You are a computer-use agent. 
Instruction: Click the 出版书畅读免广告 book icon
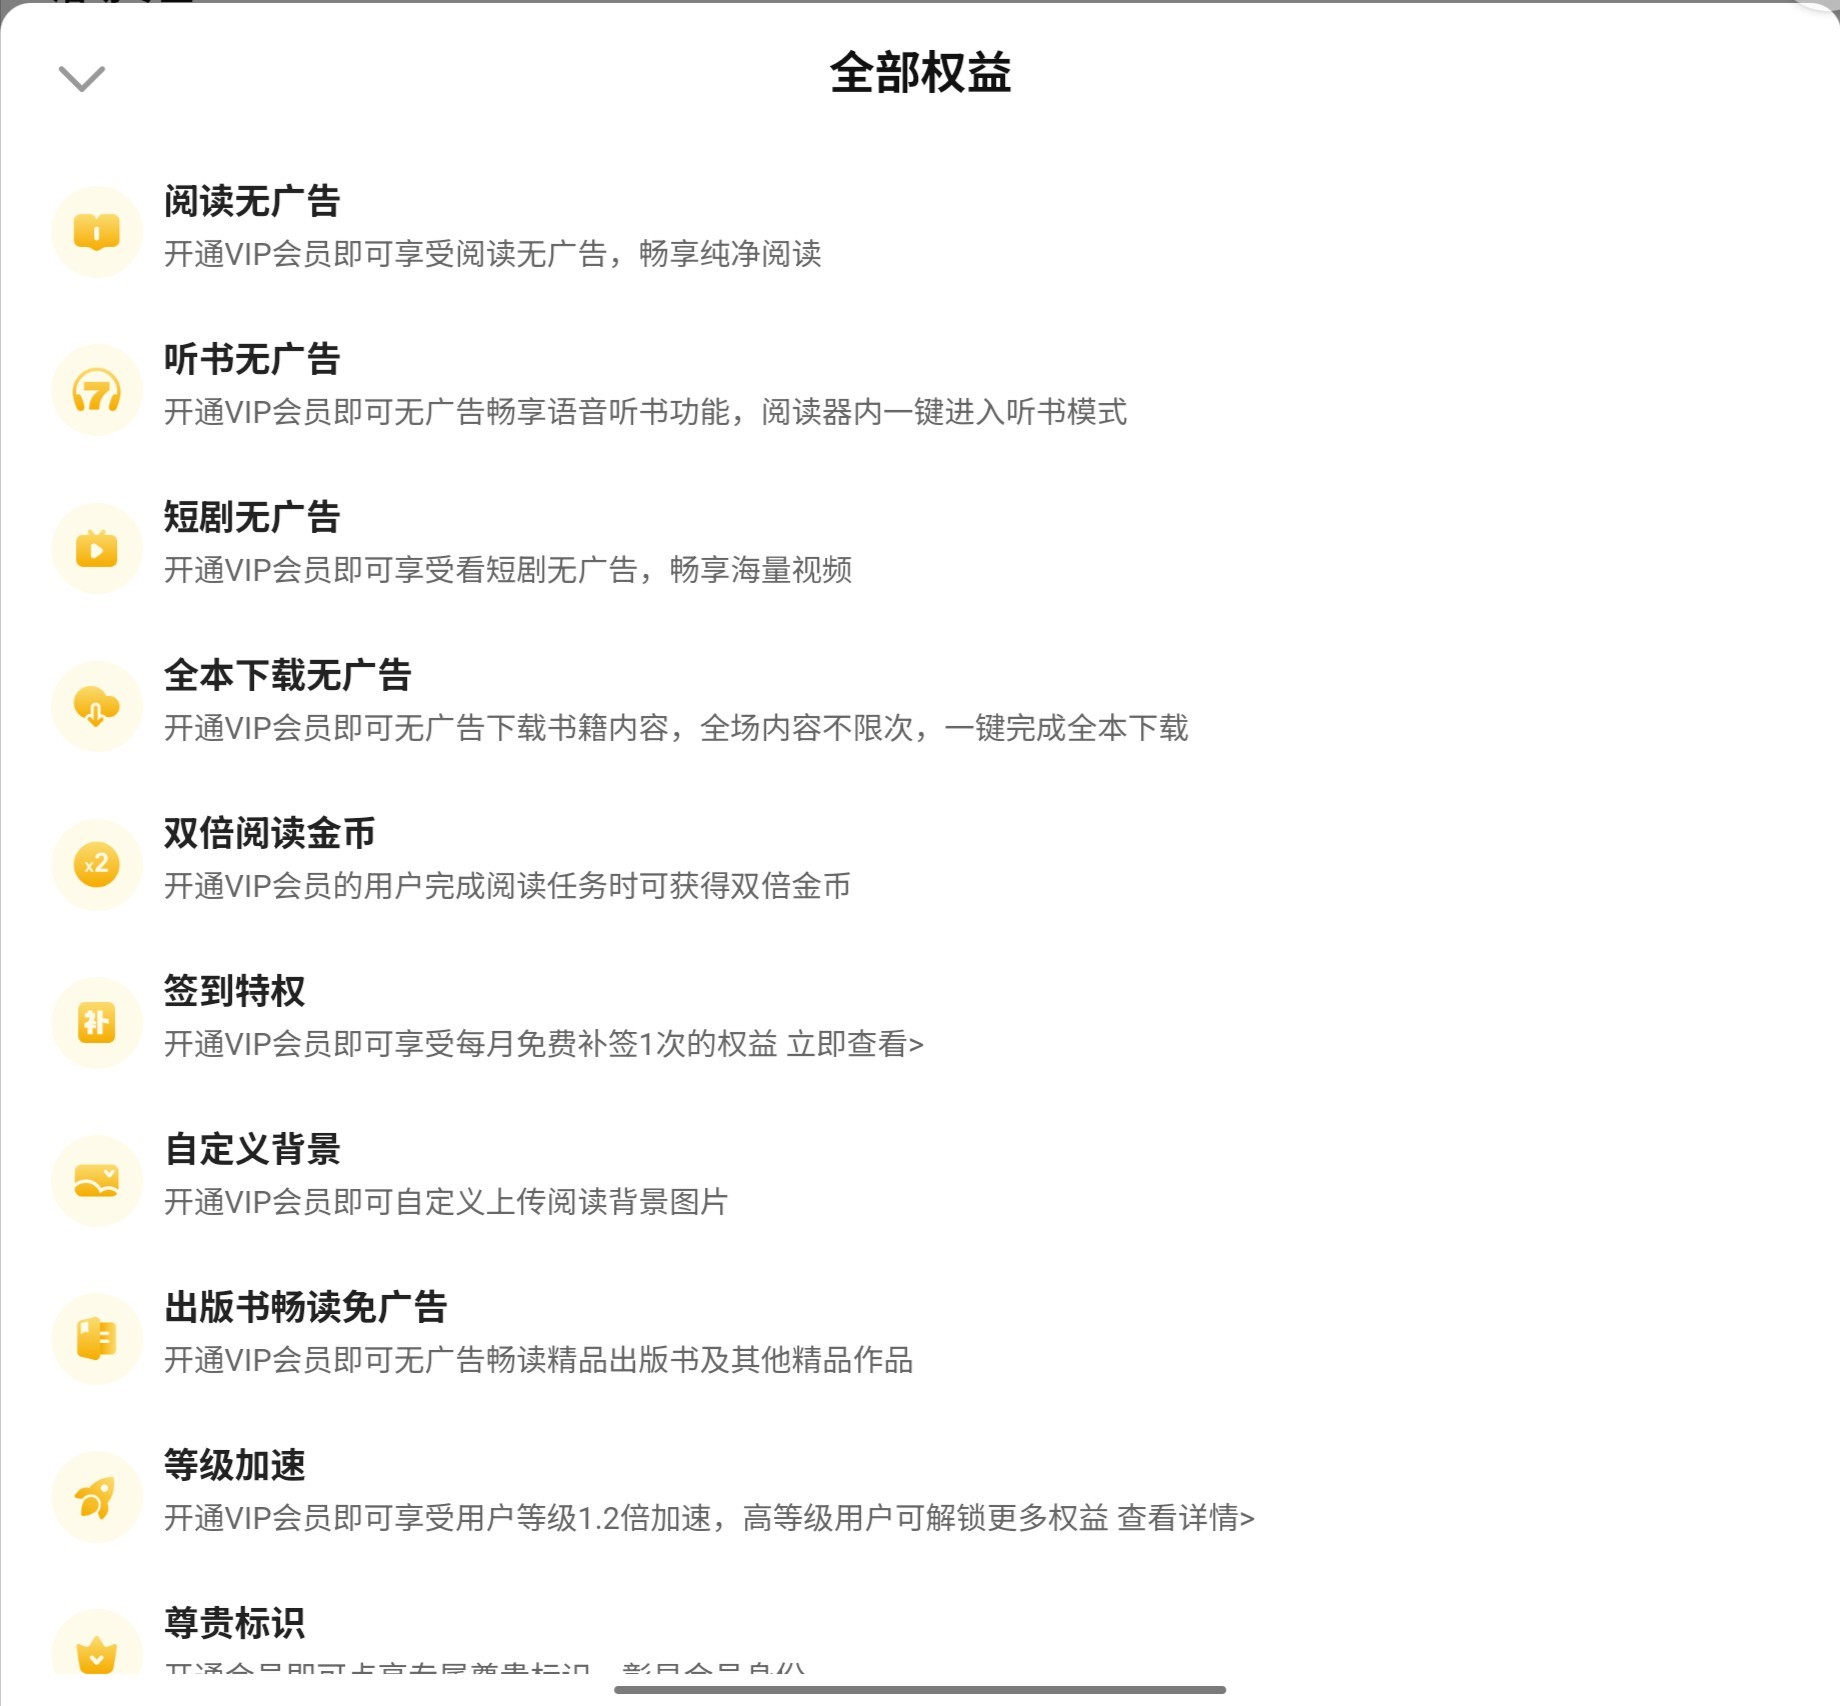click(x=97, y=1338)
